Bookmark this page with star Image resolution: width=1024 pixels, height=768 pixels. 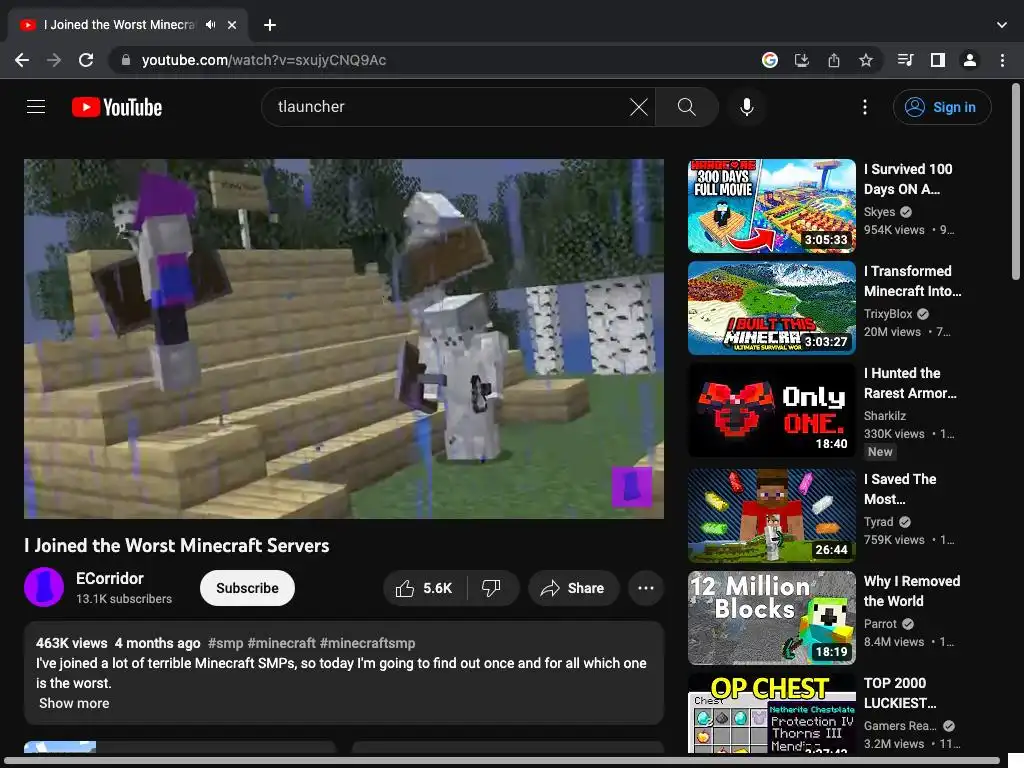click(x=866, y=60)
